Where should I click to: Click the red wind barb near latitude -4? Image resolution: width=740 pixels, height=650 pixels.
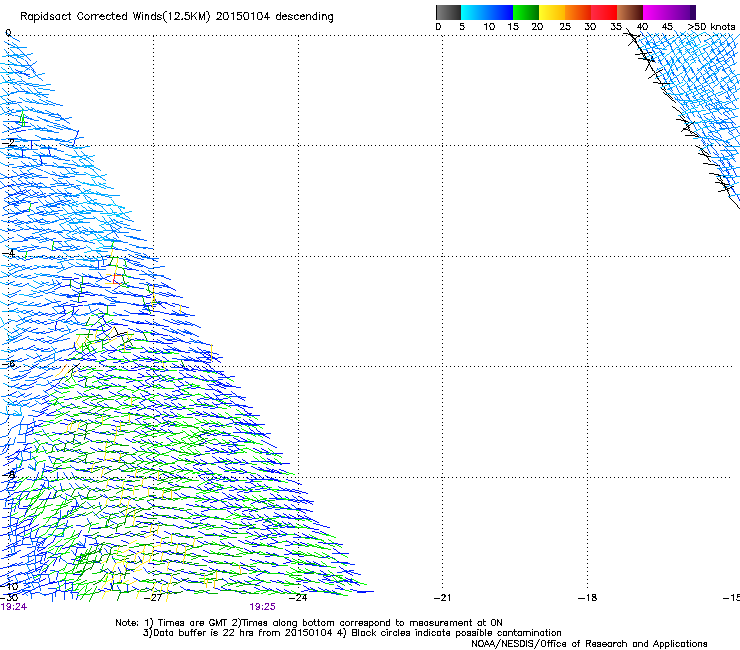point(114,278)
